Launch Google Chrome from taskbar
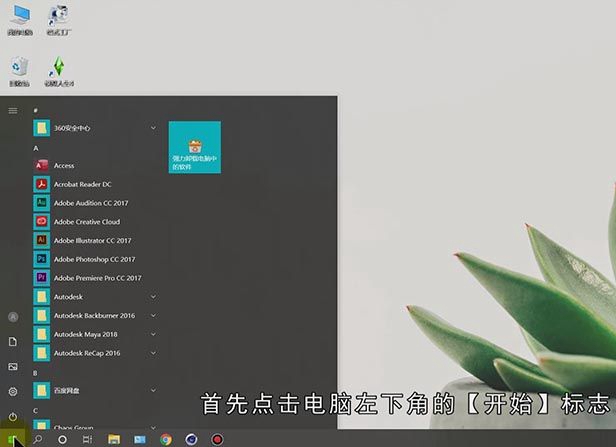 pyautogui.click(x=166, y=440)
